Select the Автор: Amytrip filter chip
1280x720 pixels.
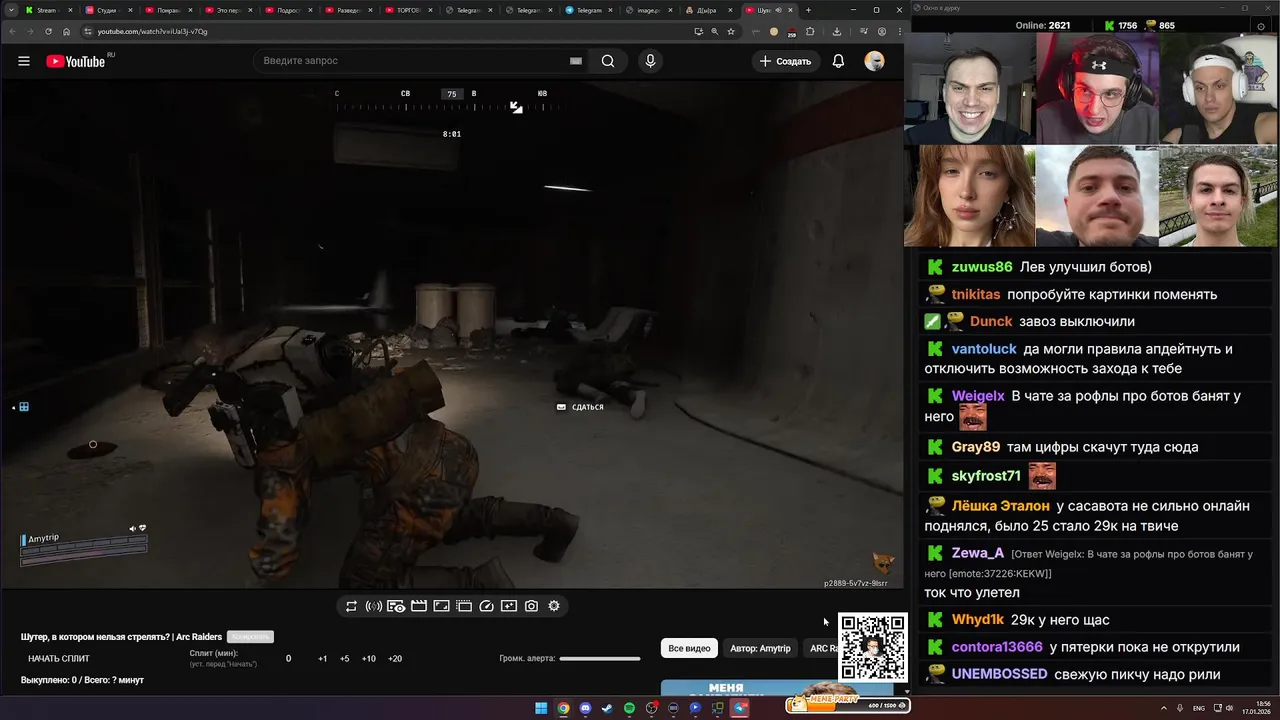point(760,648)
